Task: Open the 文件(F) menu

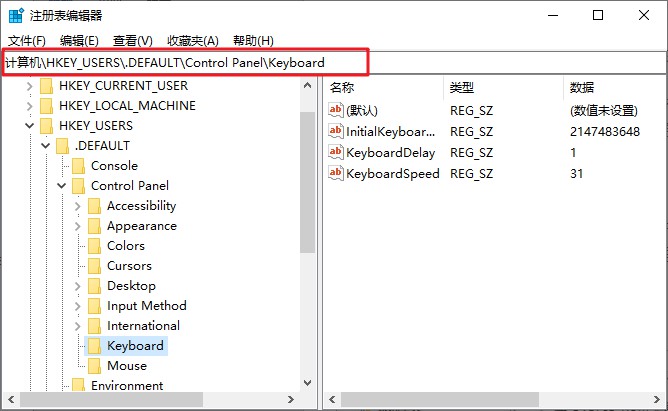Action: (x=27, y=41)
